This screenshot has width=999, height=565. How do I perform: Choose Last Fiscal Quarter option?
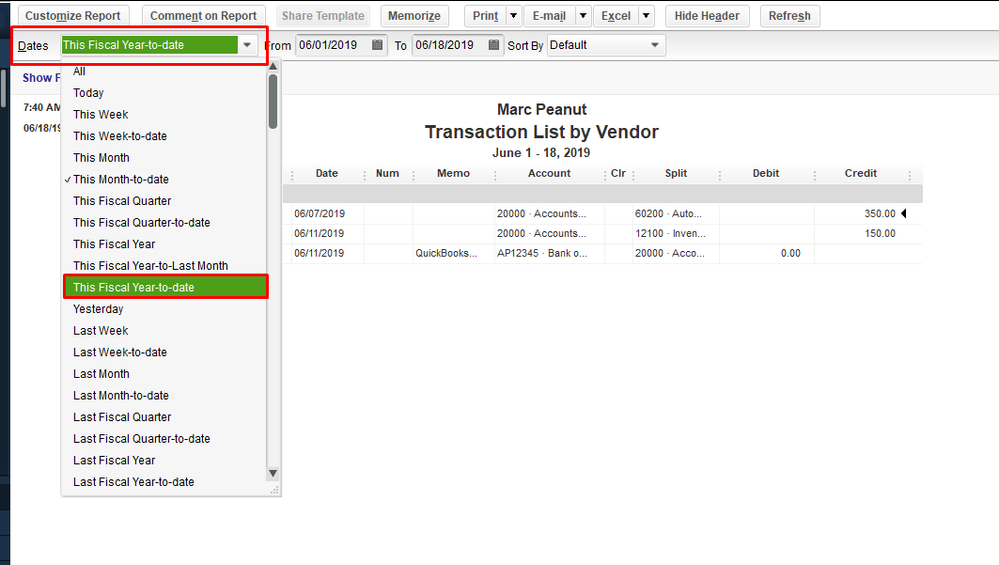pos(164,417)
